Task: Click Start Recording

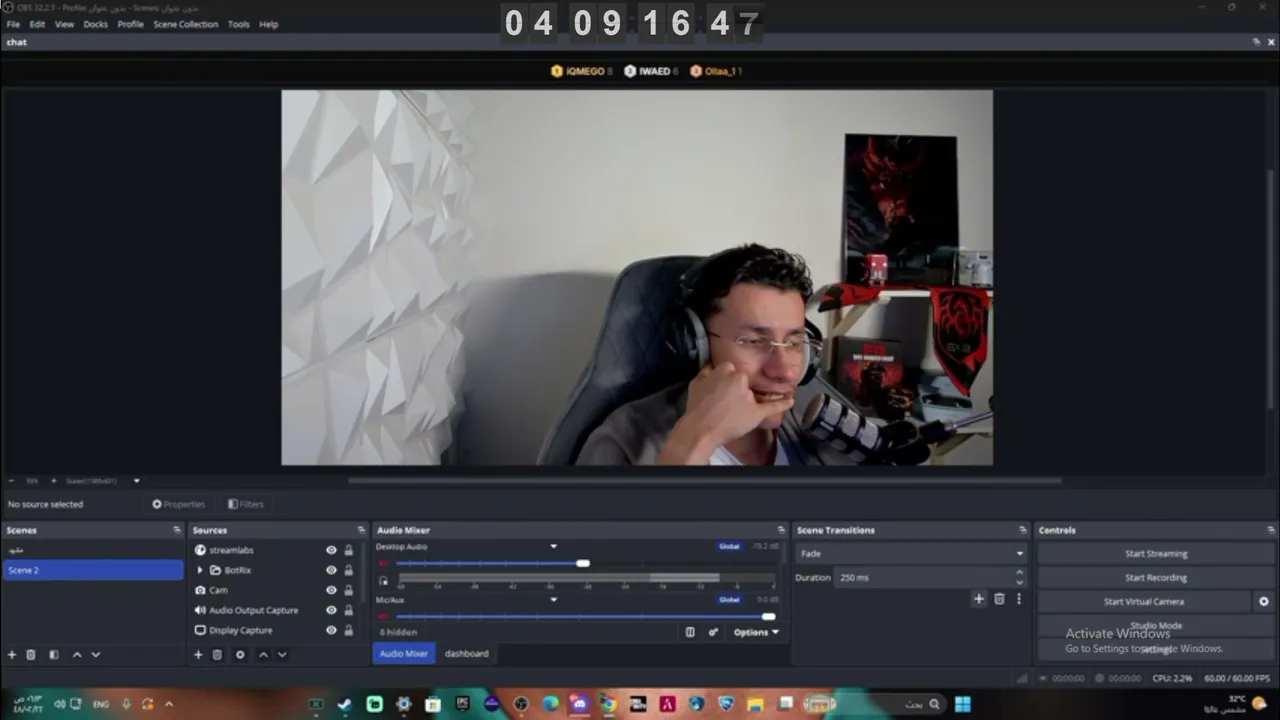Action: coord(1156,577)
